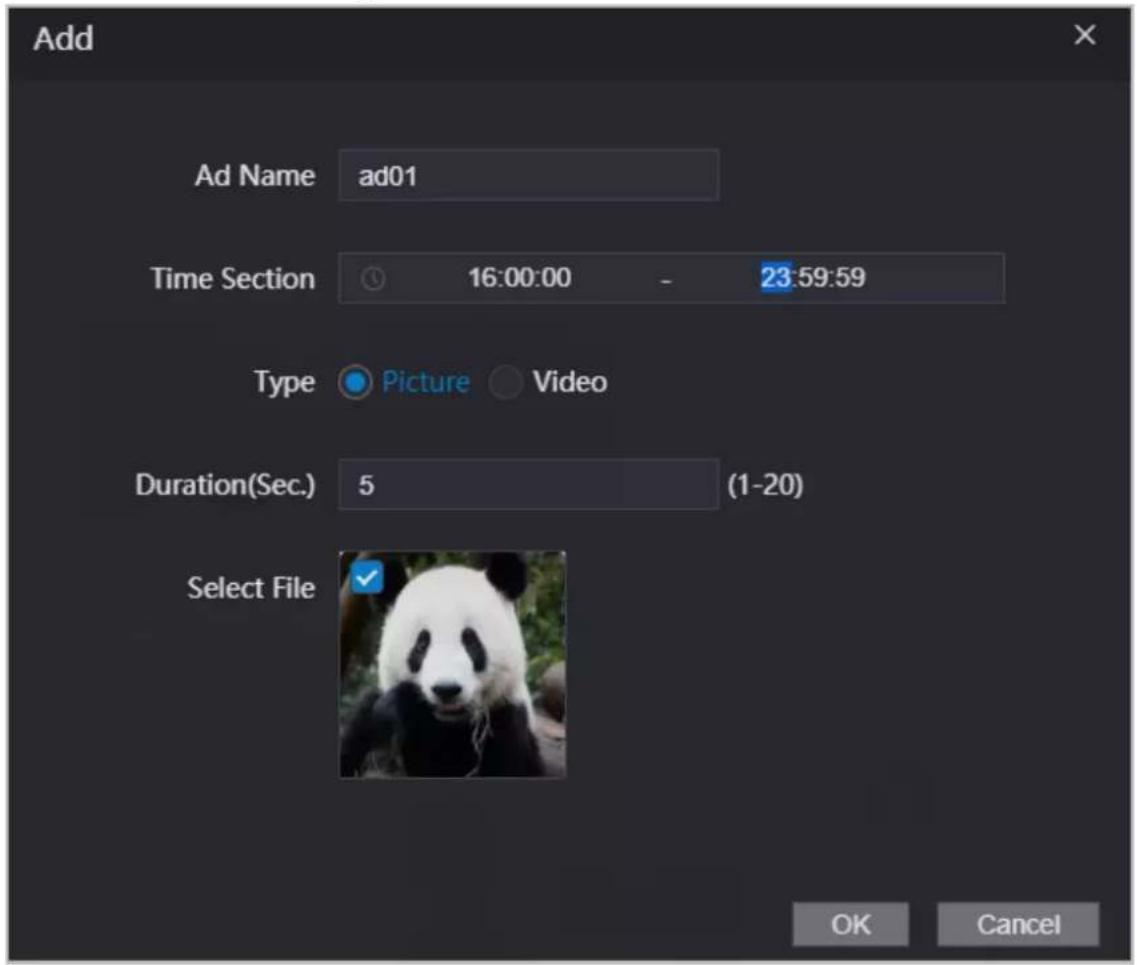This screenshot has height=965, width=1137.
Task: Click the (1-20) range hint
Action: point(765,484)
